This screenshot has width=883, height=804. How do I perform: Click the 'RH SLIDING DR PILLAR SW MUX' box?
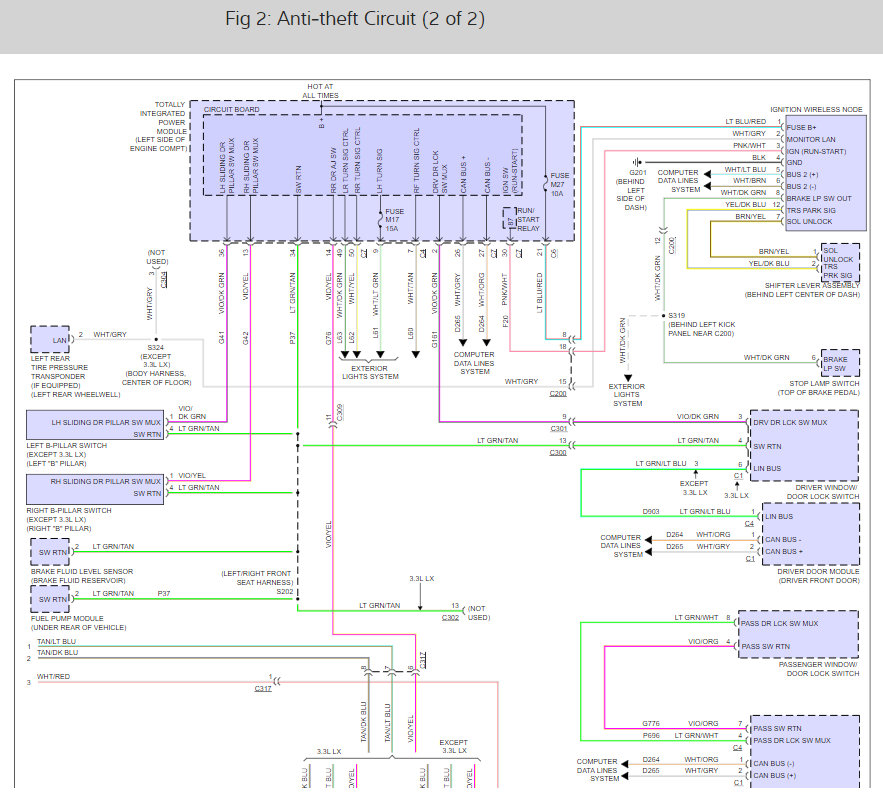click(95, 489)
